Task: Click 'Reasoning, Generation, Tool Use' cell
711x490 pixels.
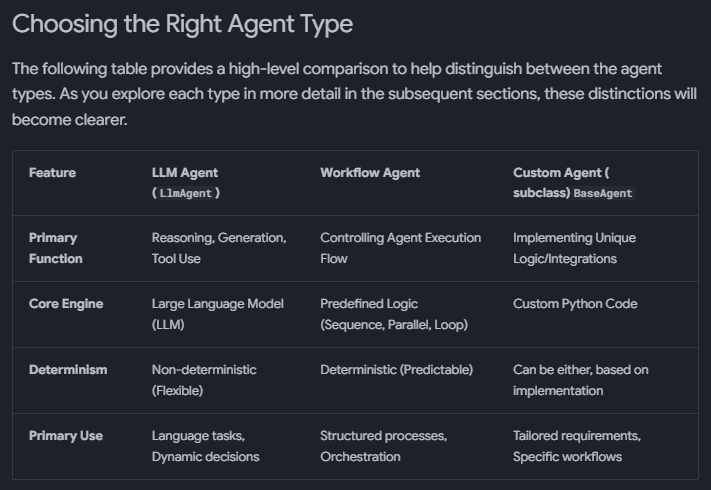Action: pos(218,248)
